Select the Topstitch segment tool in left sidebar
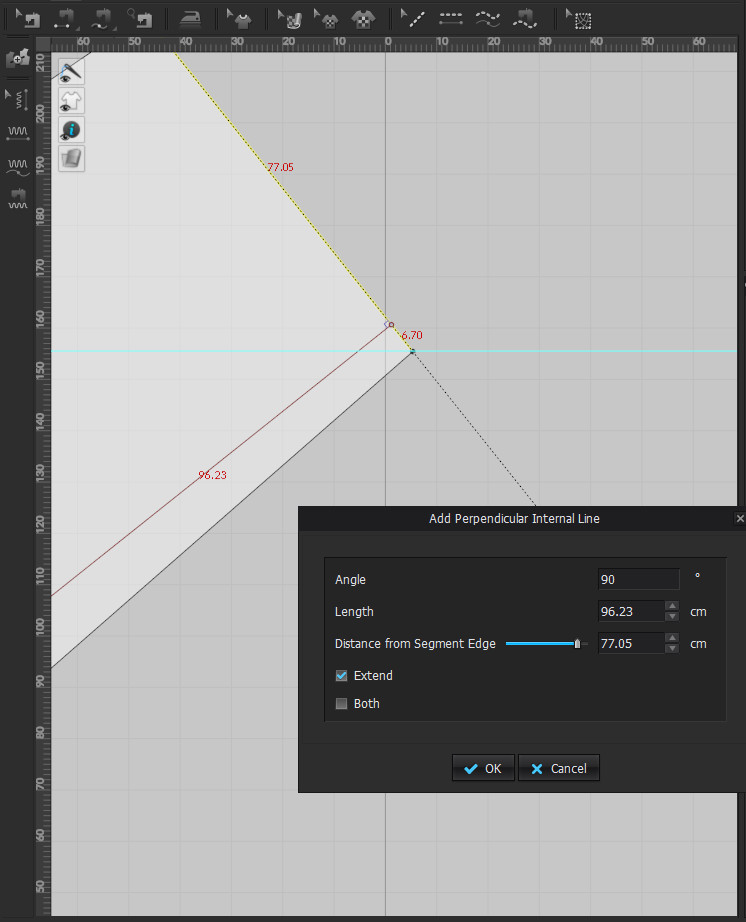The height and width of the screenshot is (922, 746). [x=18, y=132]
